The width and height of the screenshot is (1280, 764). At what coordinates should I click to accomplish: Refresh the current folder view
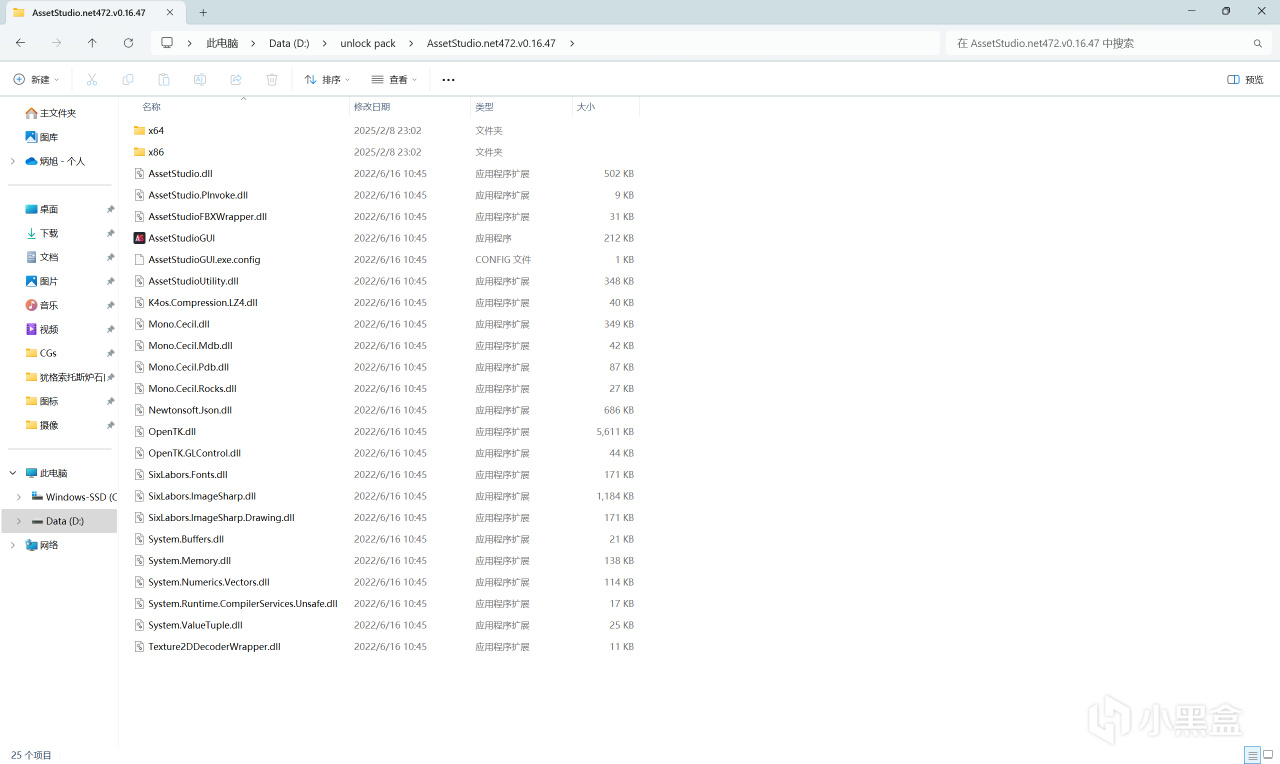tap(128, 43)
